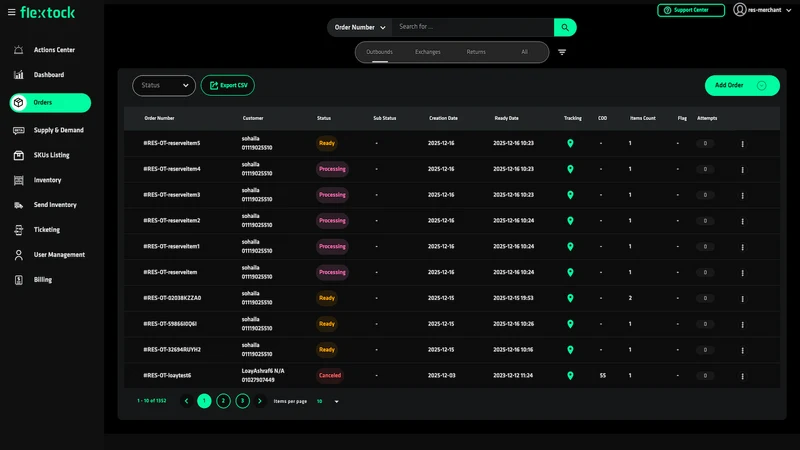Image resolution: width=800 pixels, height=450 pixels.
Task: Open tracking pin for order reserveitem3
Action: (x=570, y=195)
